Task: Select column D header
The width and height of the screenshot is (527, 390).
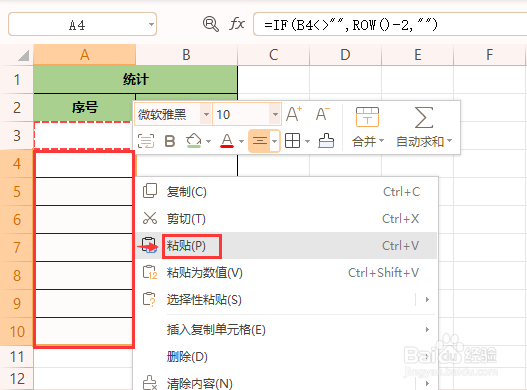Action: point(346,54)
